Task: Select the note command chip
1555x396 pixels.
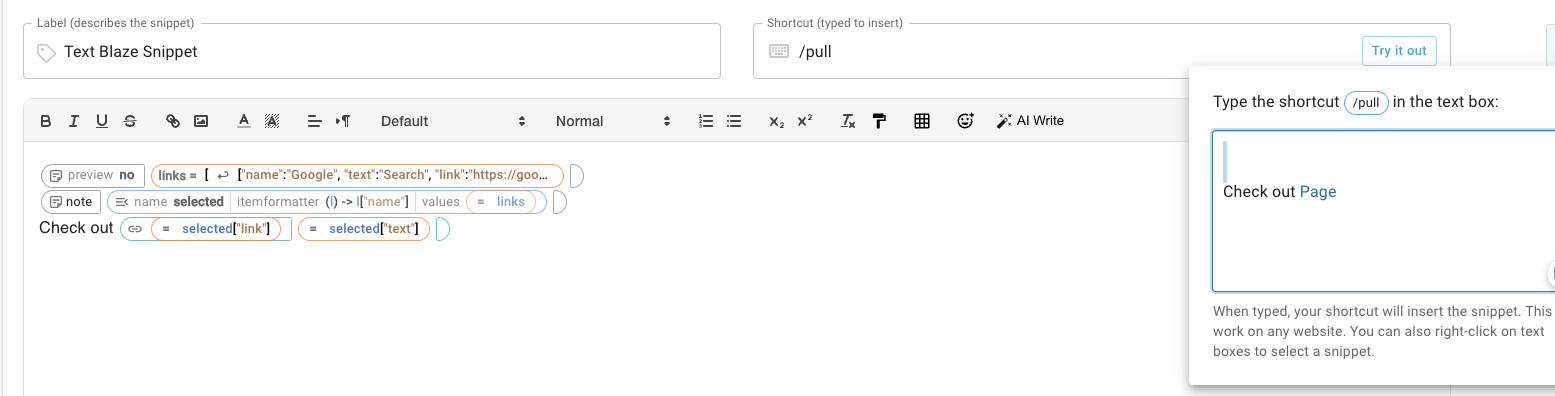Action: click(x=70, y=202)
